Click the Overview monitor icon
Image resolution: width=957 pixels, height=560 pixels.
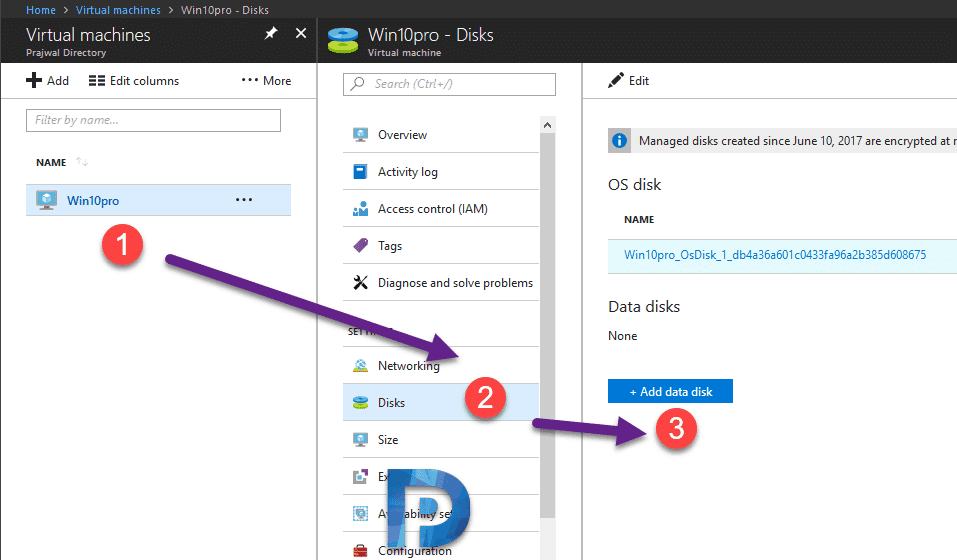pyautogui.click(x=360, y=135)
